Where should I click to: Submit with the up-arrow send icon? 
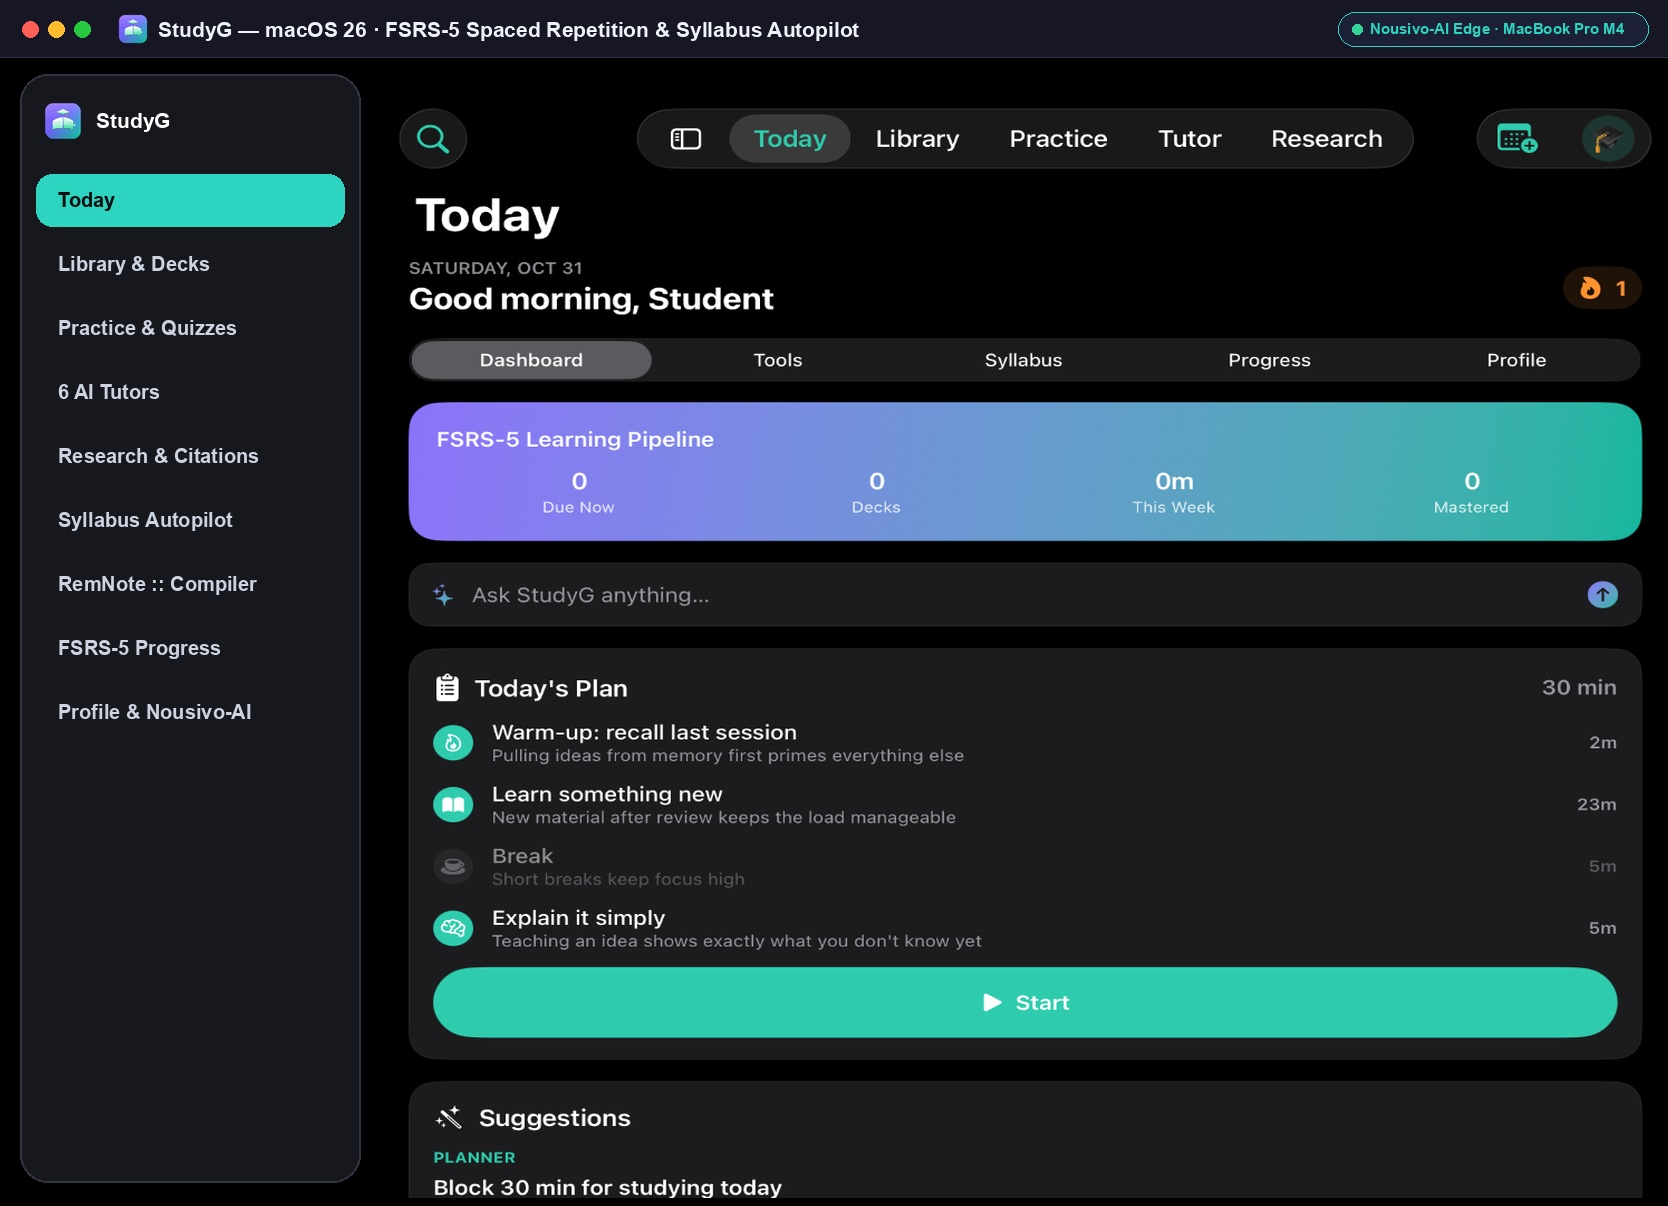pos(1602,595)
